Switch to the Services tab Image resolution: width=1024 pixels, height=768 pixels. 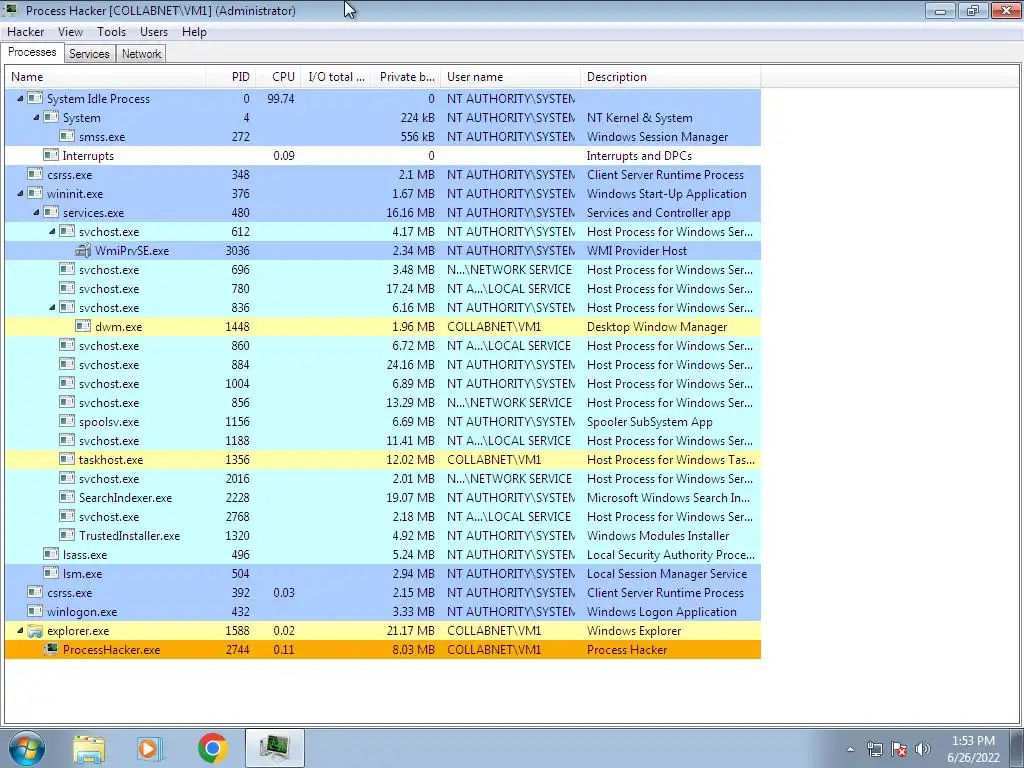click(89, 54)
